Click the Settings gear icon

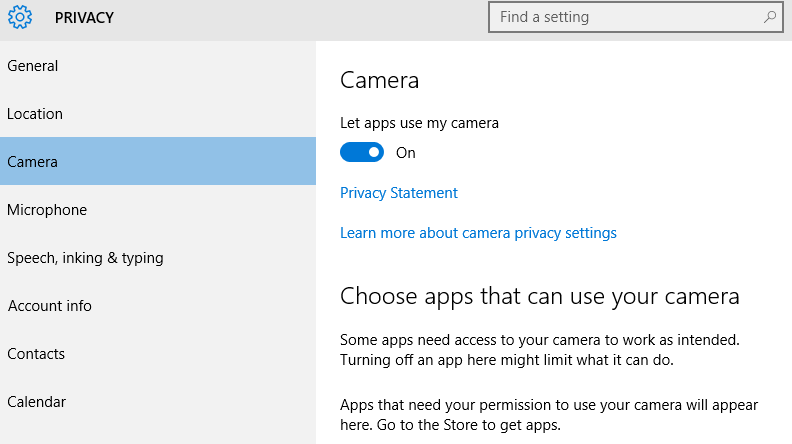click(20, 17)
